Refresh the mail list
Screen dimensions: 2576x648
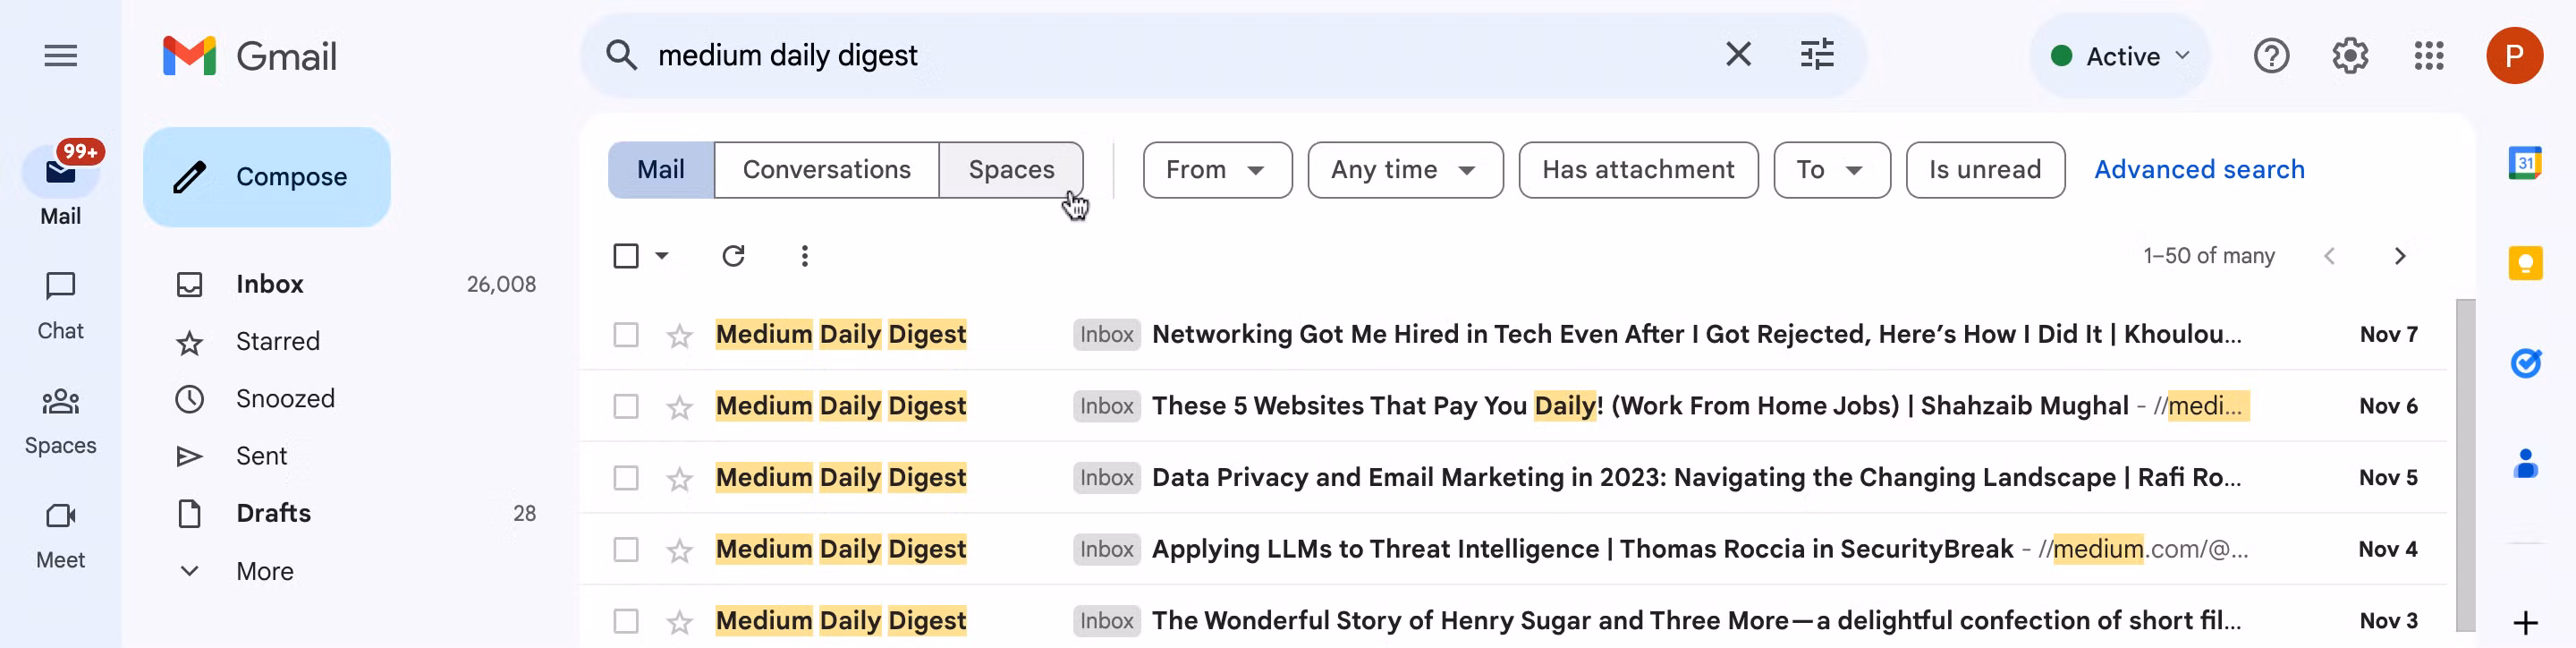point(733,256)
